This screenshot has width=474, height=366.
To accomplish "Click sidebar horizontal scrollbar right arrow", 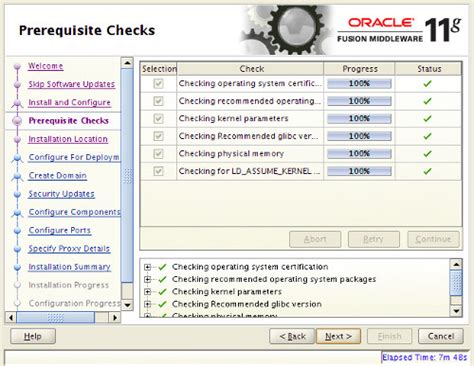I will pyautogui.click(x=115, y=317).
